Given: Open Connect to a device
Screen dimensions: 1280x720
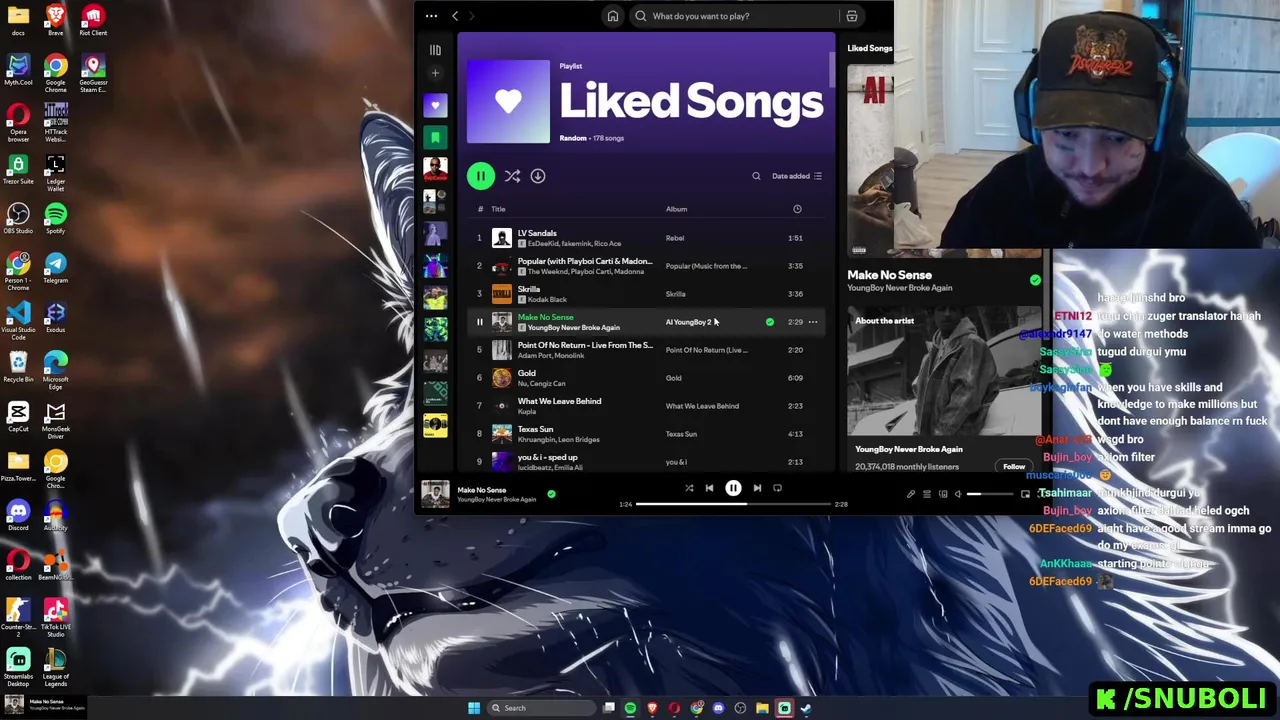Looking at the screenshot, I should [943, 494].
